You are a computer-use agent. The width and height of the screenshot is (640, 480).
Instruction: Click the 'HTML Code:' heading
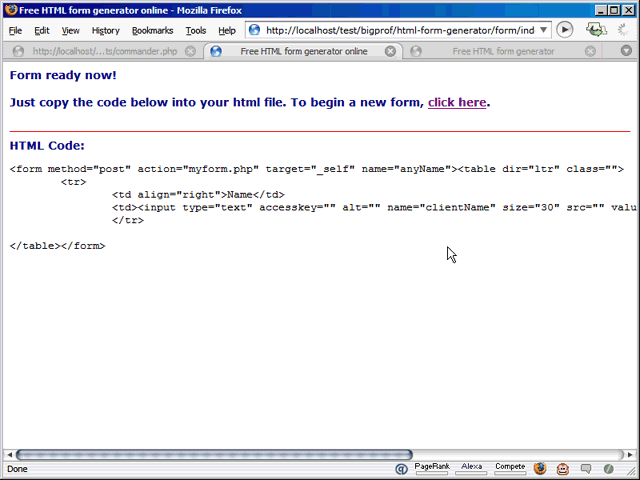pos(47,146)
